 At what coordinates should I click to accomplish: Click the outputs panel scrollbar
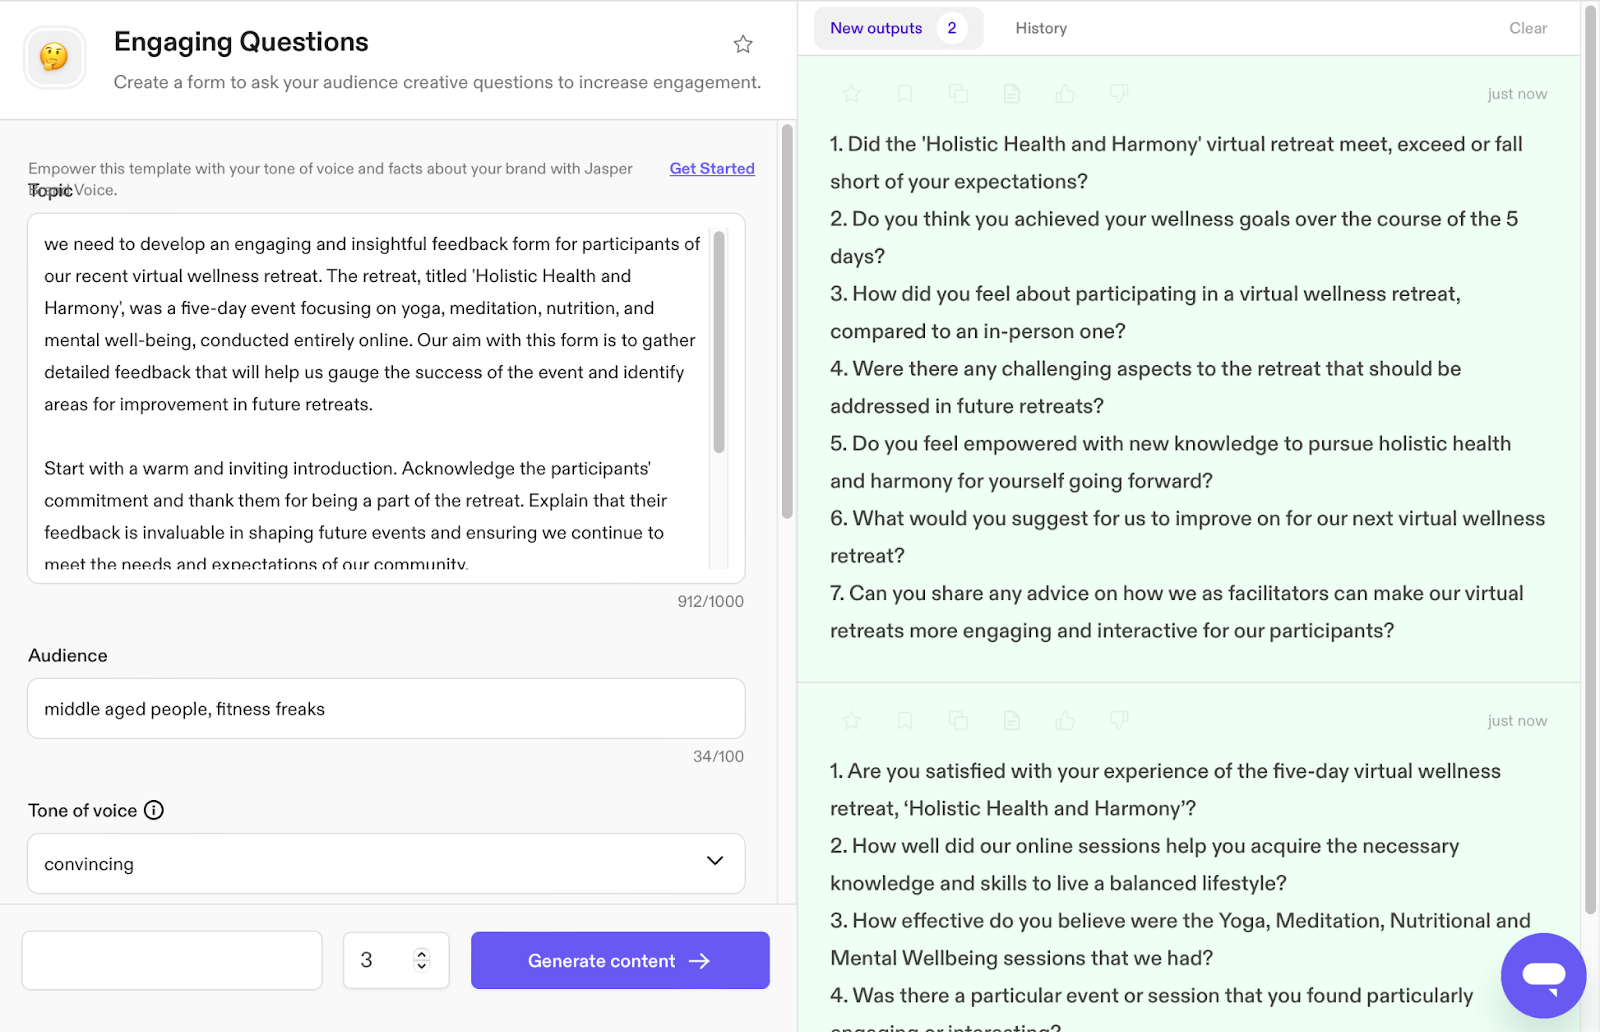(1590, 460)
